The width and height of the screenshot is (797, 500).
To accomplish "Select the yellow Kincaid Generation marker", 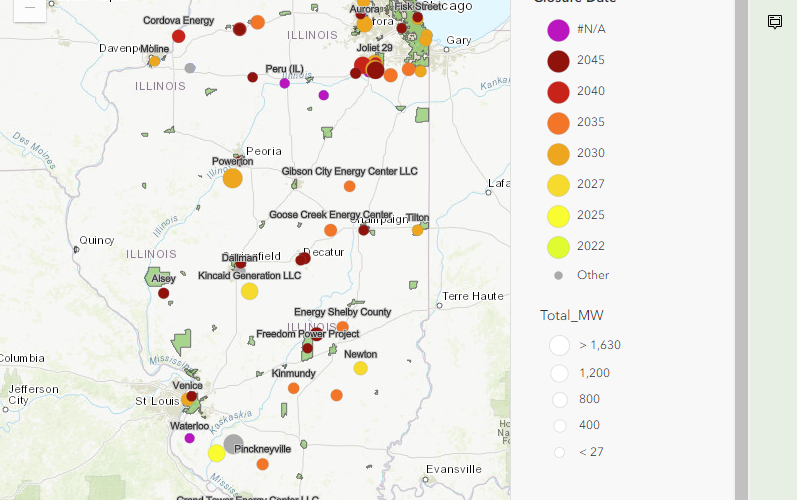I will [x=250, y=291].
